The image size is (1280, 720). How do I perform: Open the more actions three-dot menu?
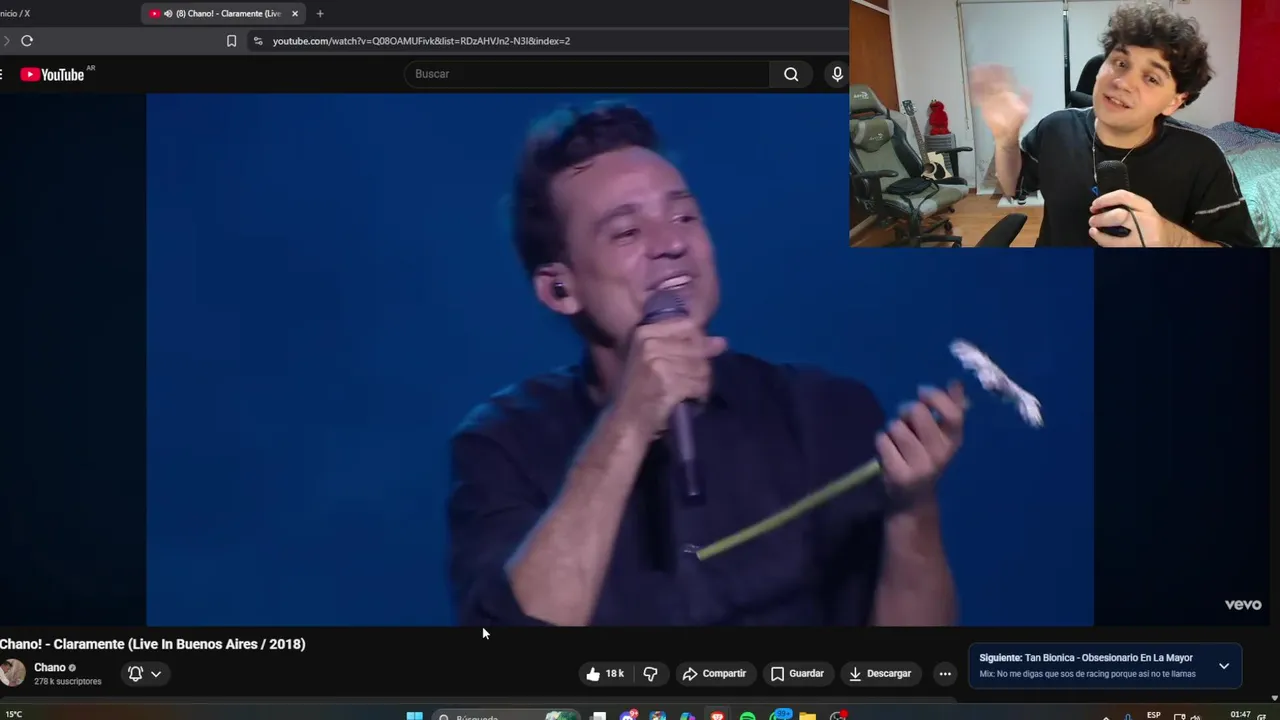(945, 674)
